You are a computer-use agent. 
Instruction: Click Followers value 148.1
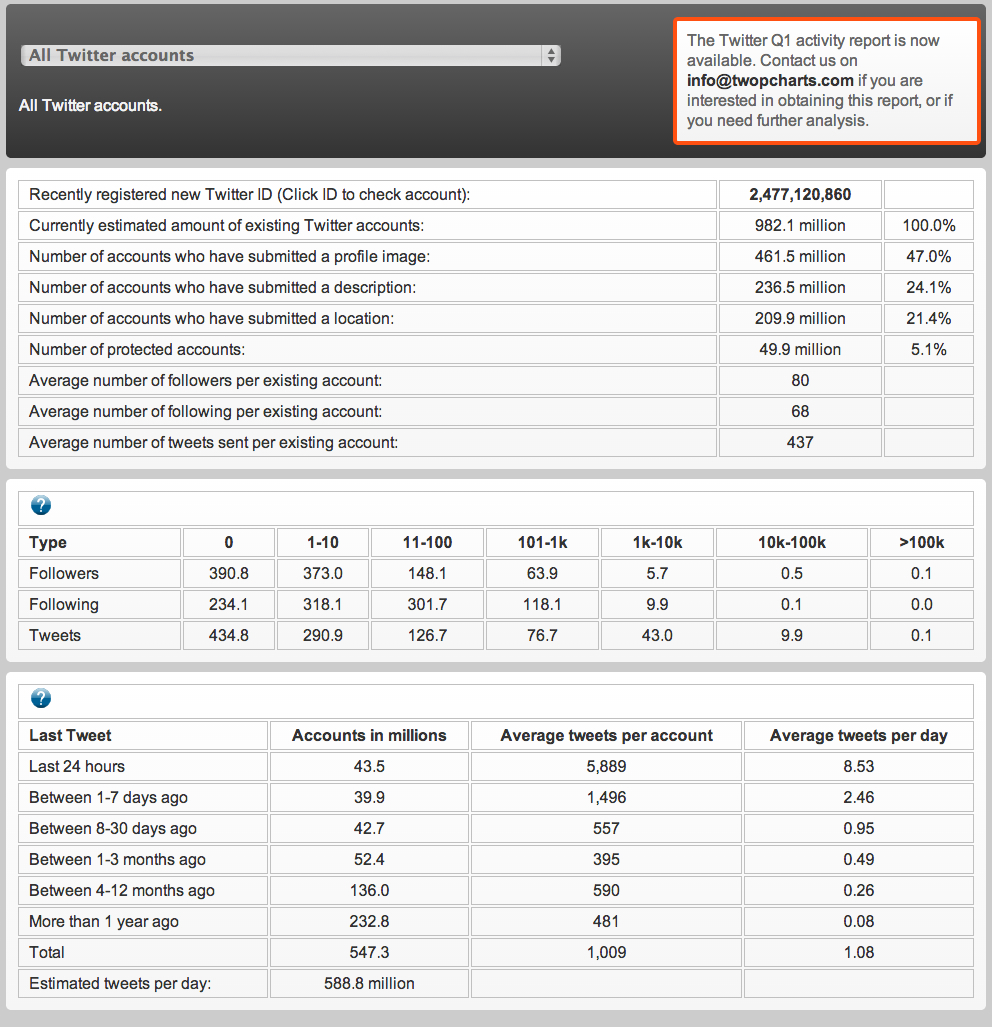point(428,574)
